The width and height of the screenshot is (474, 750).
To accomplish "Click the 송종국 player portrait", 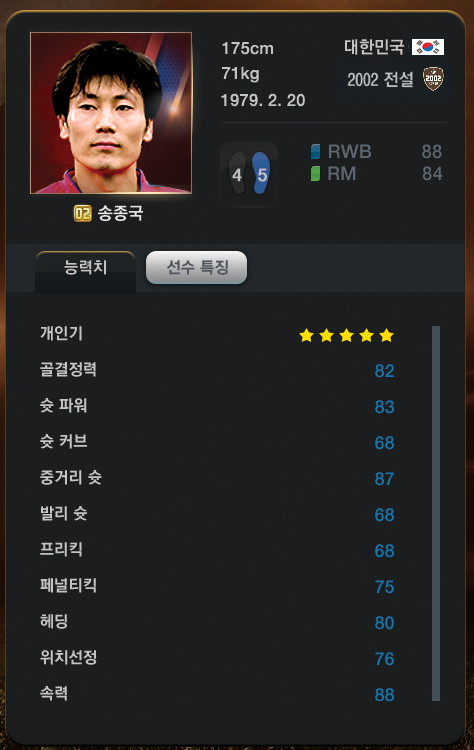I will (111, 113).
